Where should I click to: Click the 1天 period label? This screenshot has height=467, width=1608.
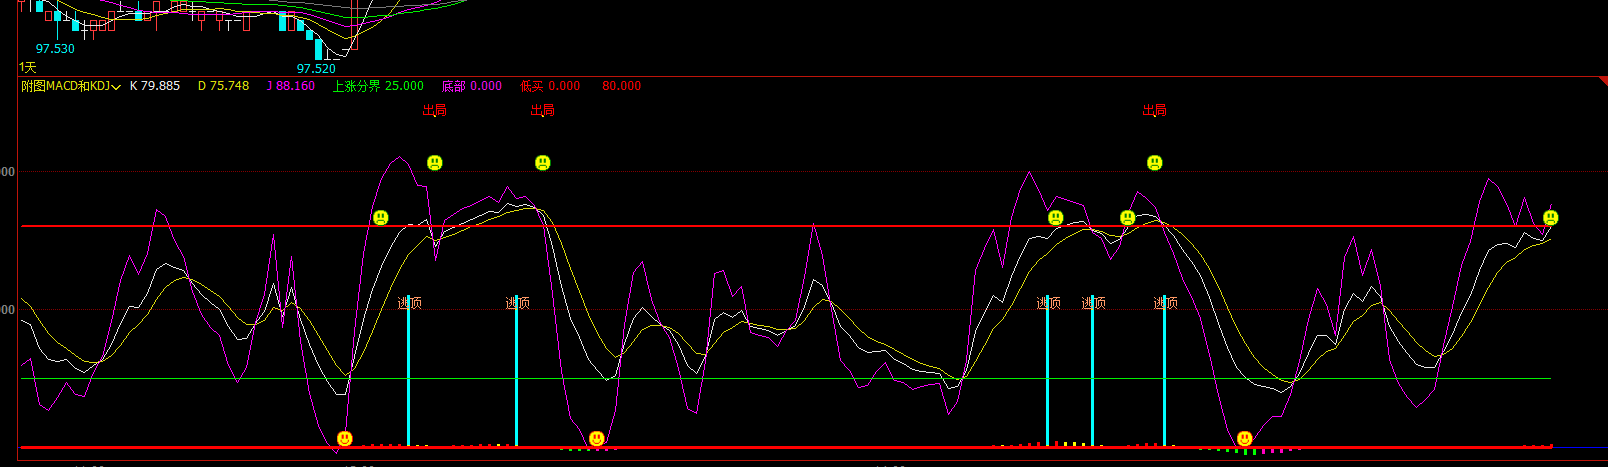[x=28, y=67]
